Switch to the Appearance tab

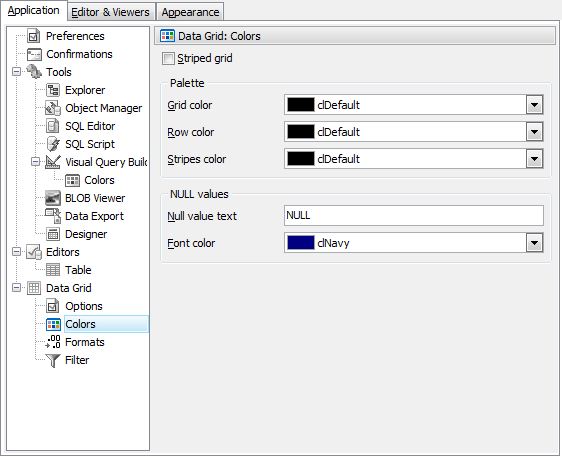[190, 12]
